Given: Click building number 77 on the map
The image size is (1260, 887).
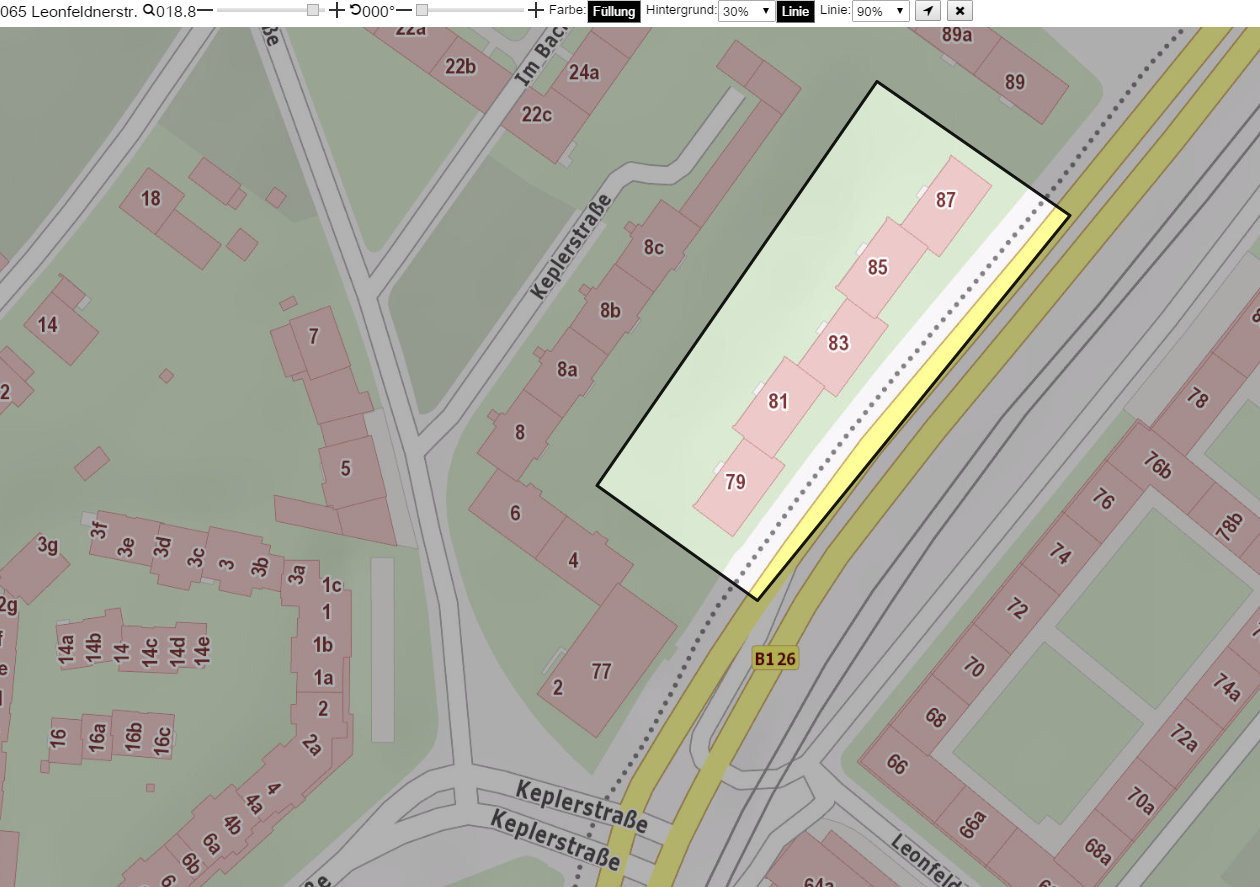Looking at the screenshot, I should tap(601, 671).
